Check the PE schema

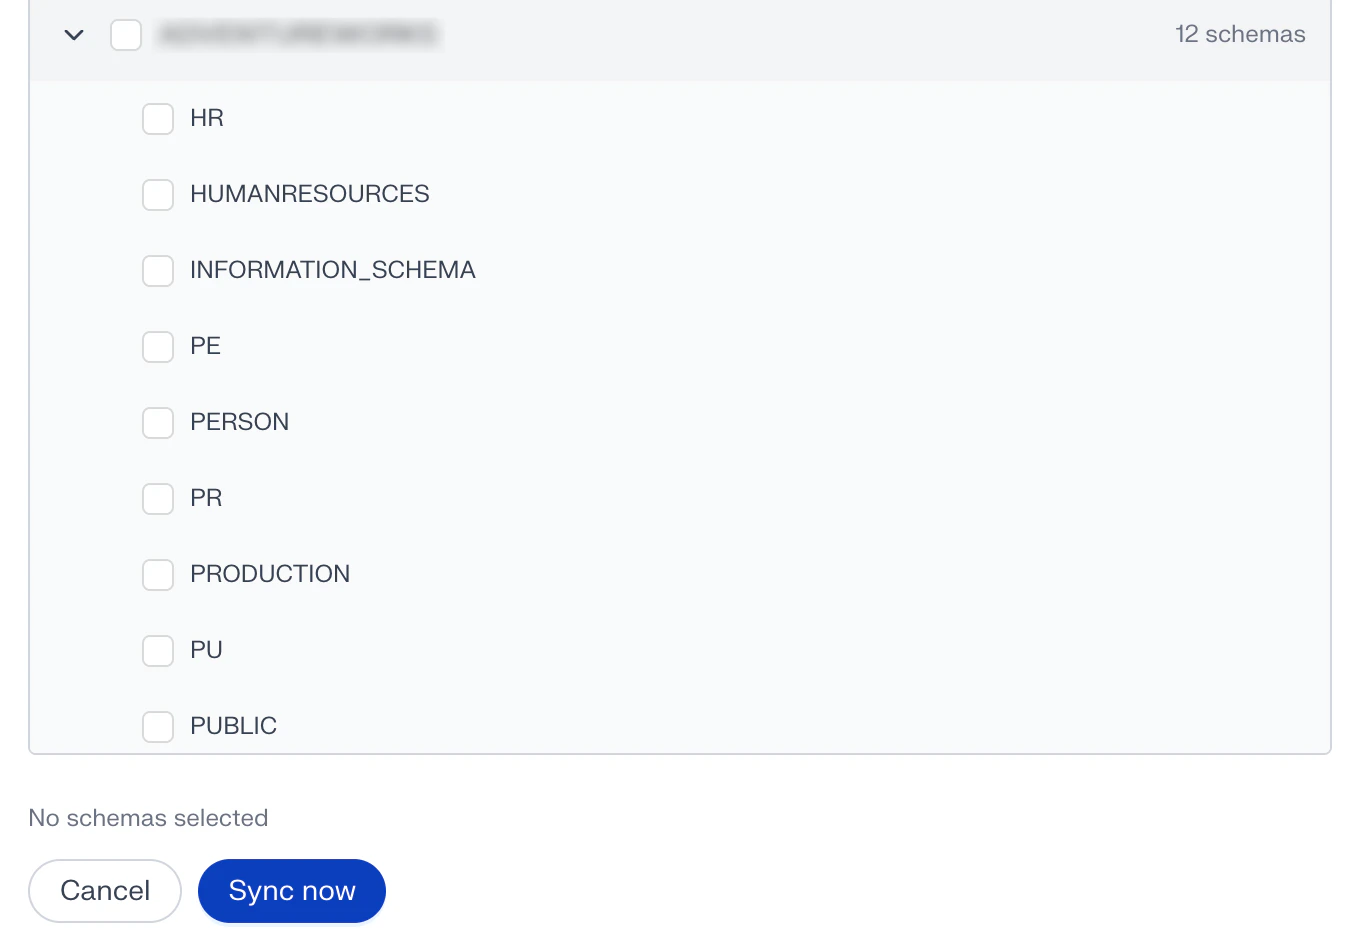click(x=157, y=346)
